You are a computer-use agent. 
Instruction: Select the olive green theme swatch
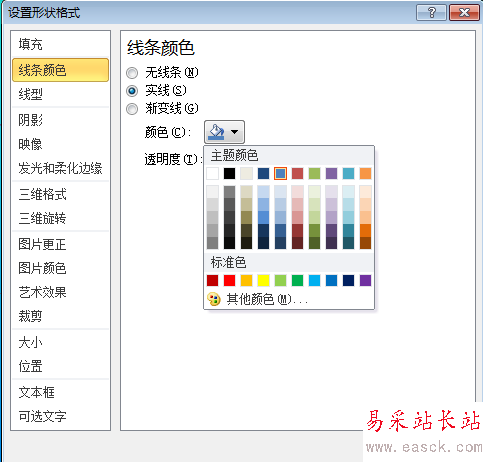314,173
